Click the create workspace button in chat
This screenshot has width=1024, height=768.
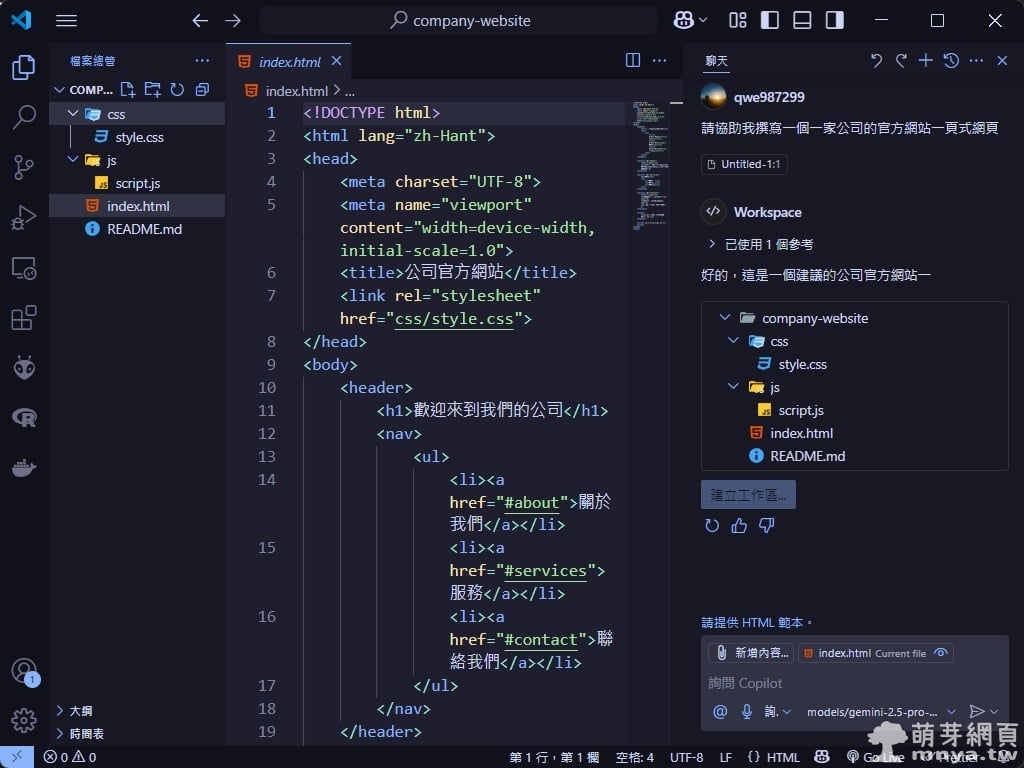pyautogui.click(x=748, y=494)
